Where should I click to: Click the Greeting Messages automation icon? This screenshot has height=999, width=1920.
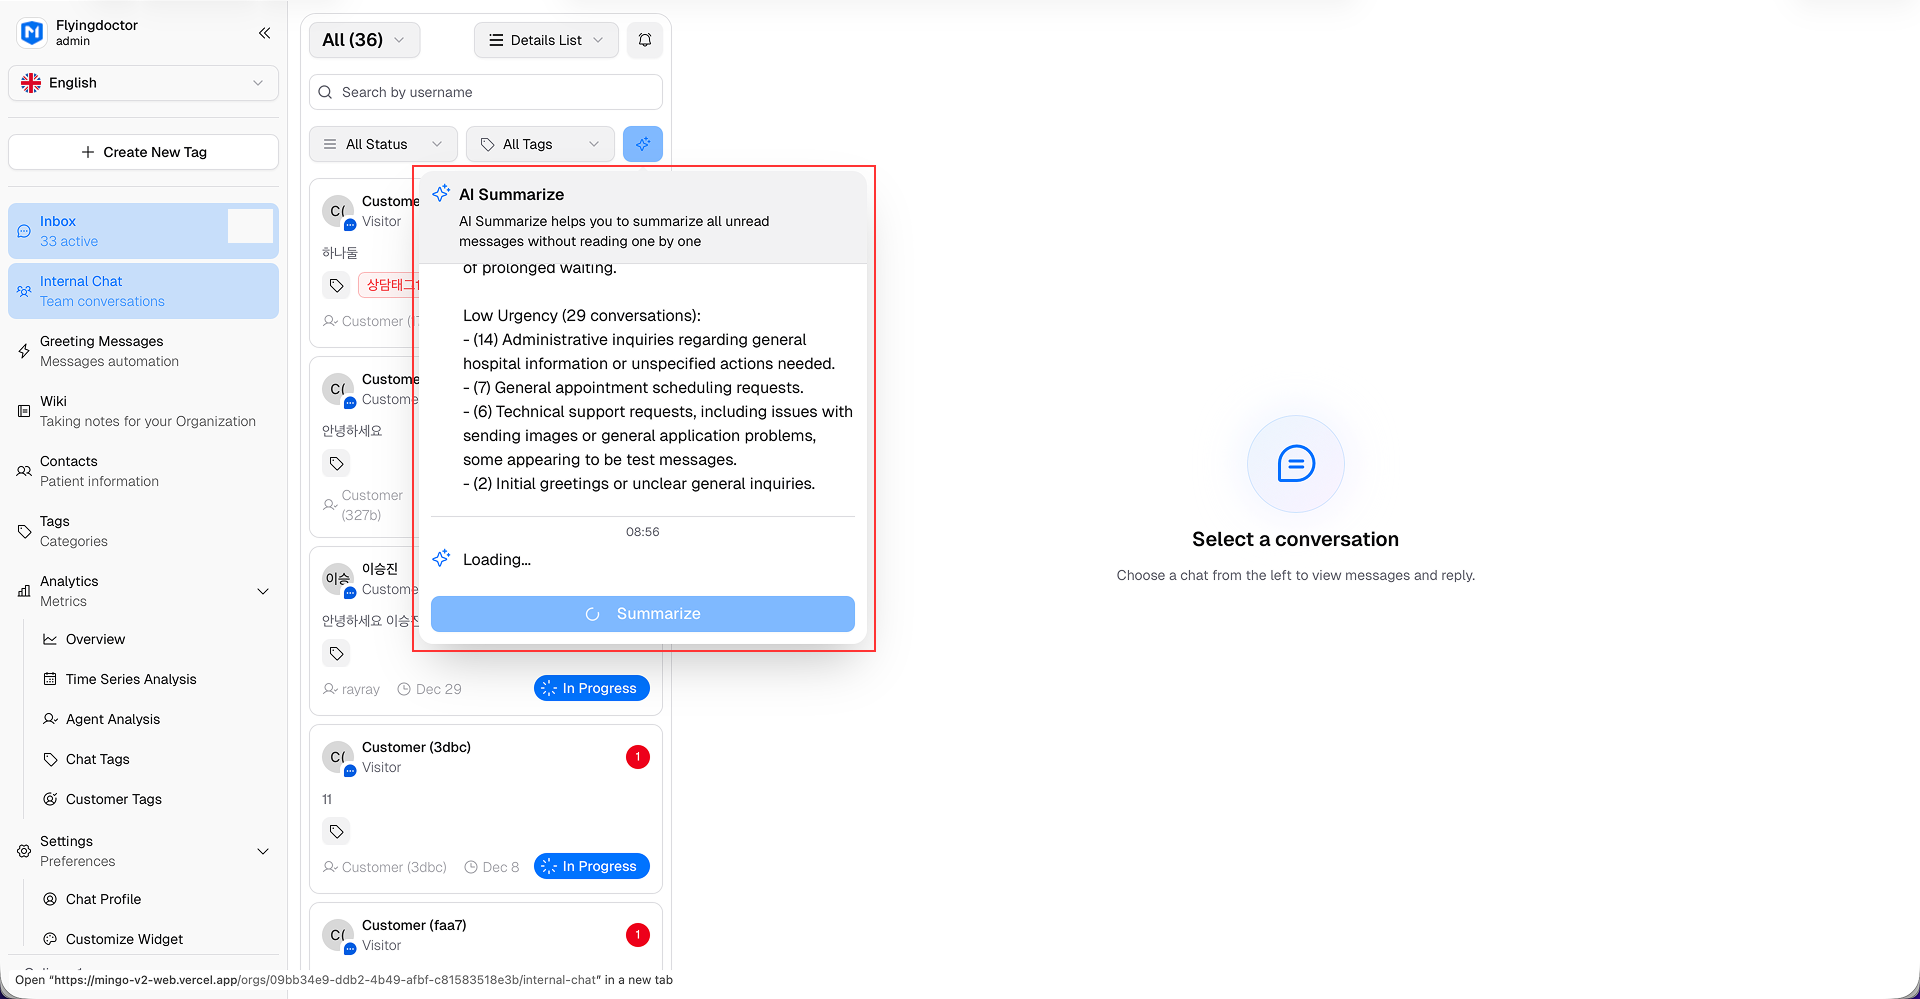click(23, 351)
